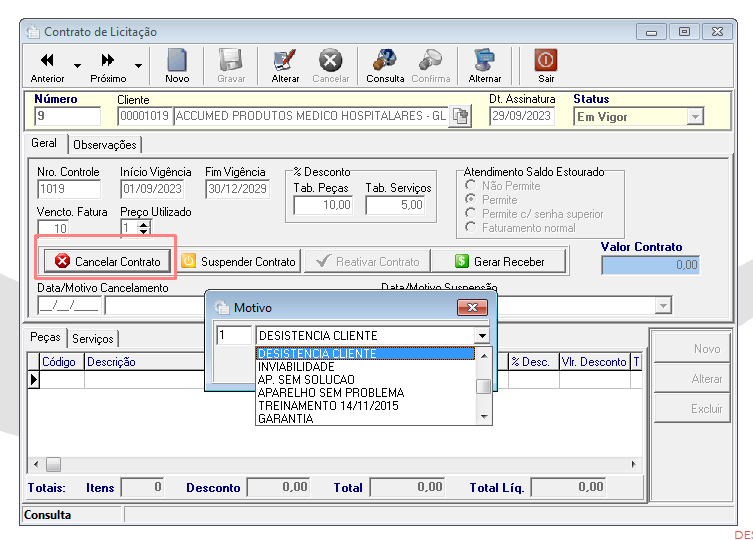Click the Dt. Assinatura date field
753x540 pixels.
point(522,116)
